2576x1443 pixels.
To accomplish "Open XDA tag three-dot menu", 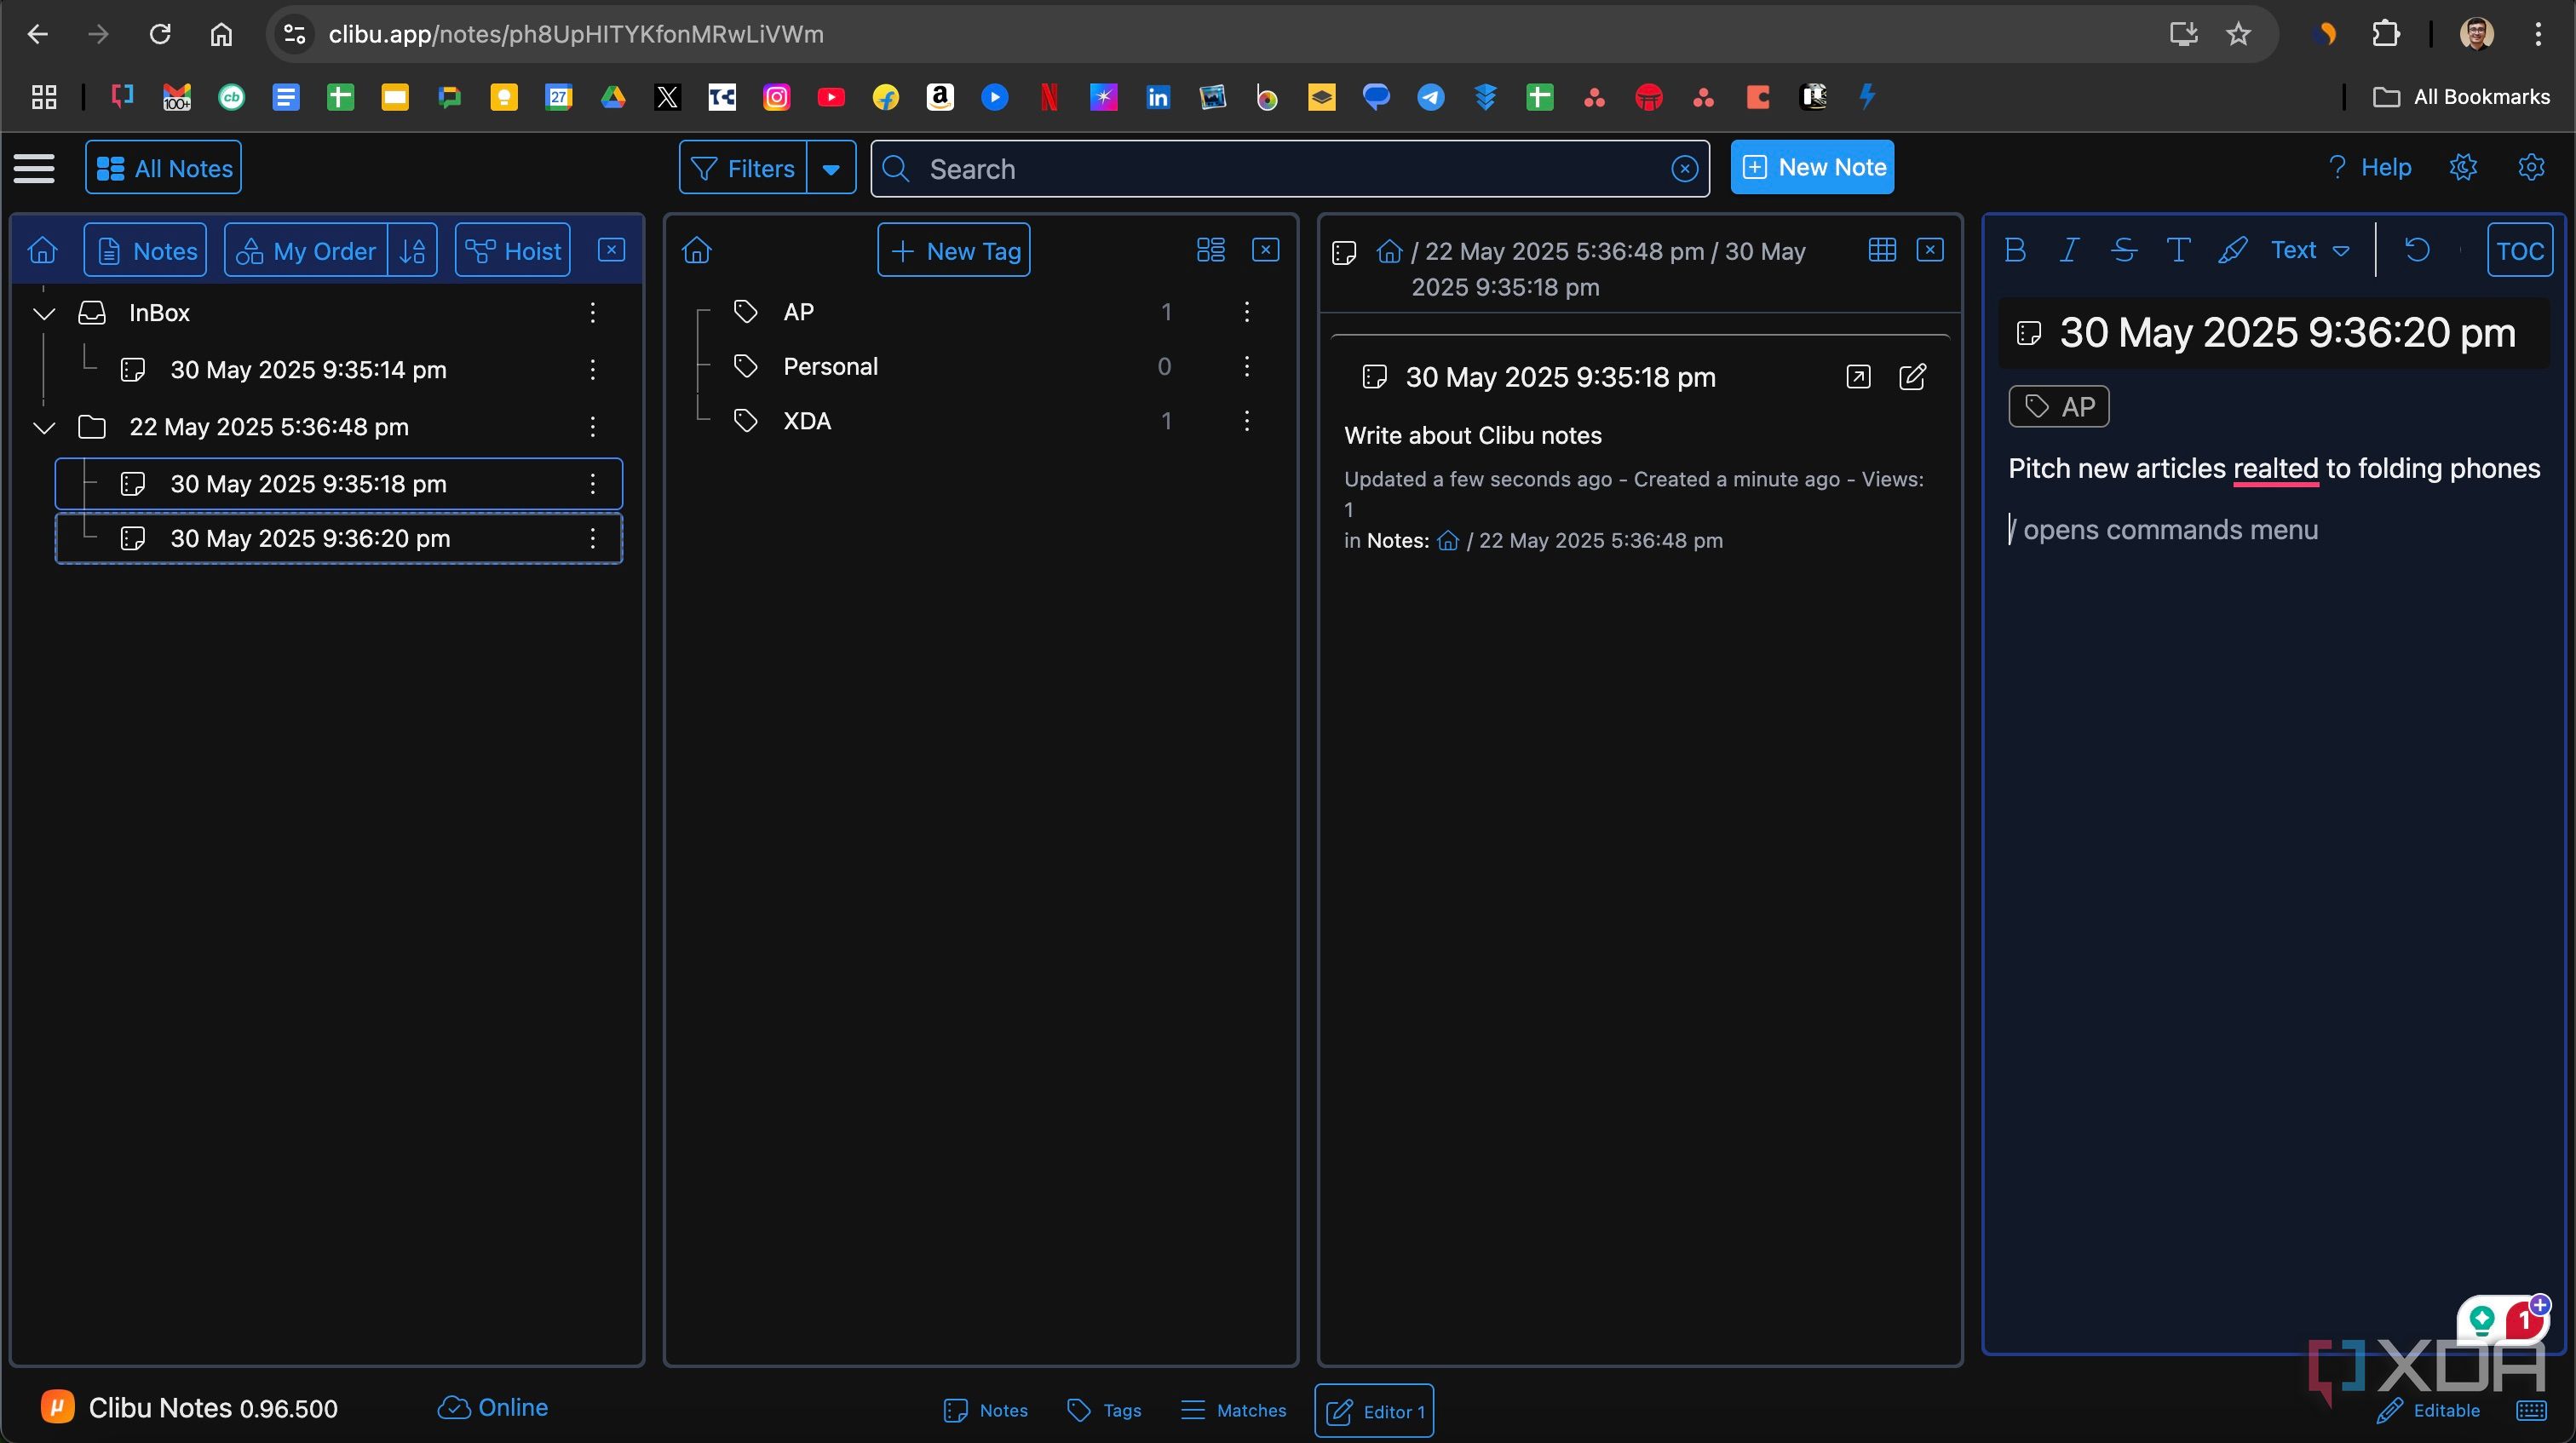I will 1247,421.
